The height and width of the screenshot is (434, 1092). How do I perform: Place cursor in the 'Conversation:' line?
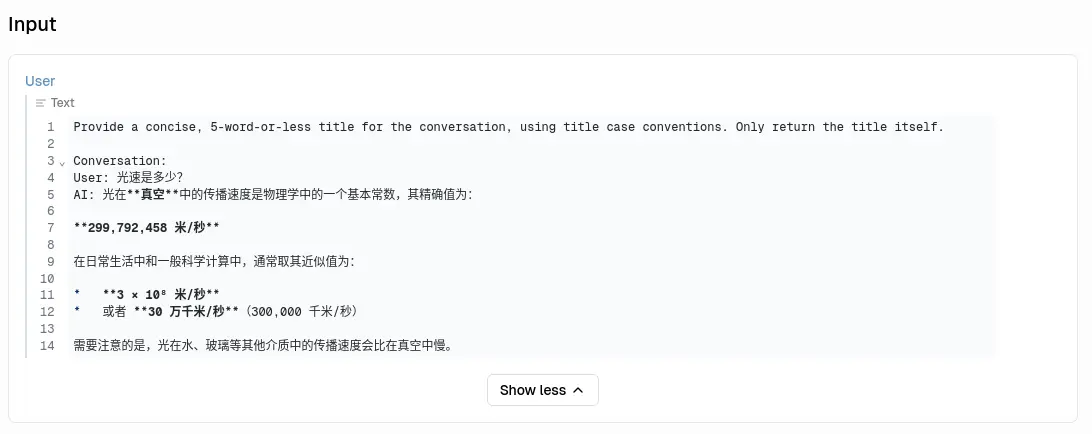click(x=119, y=161)
